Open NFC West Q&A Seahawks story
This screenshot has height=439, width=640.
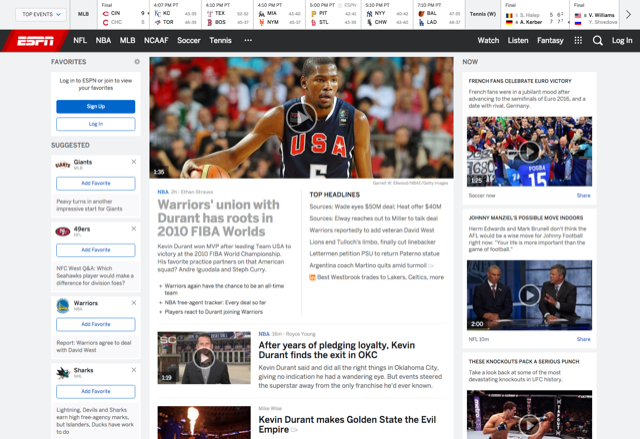[x=95, y=276]
